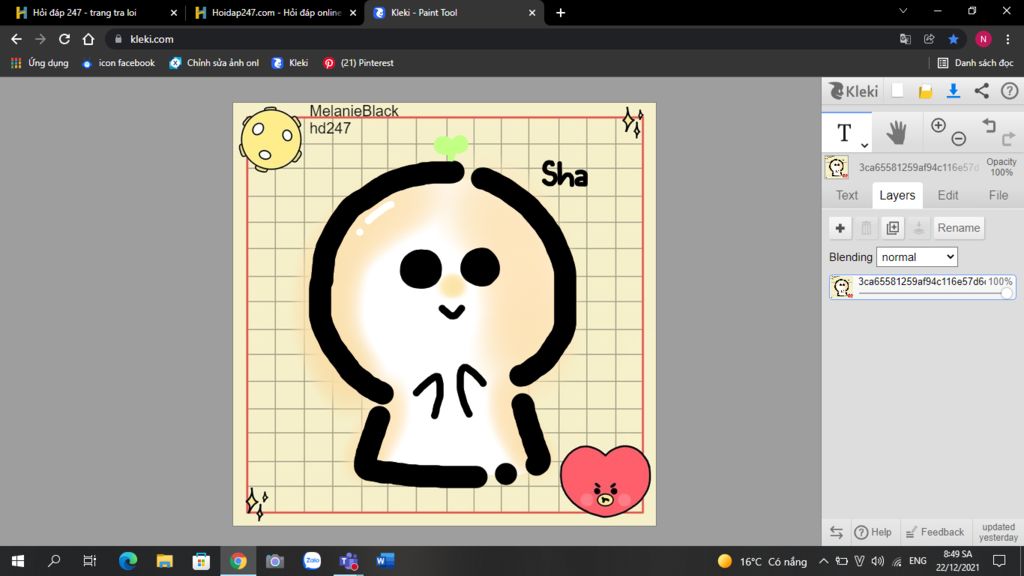Click the 'updated yesterday' note

pos(999,532)
